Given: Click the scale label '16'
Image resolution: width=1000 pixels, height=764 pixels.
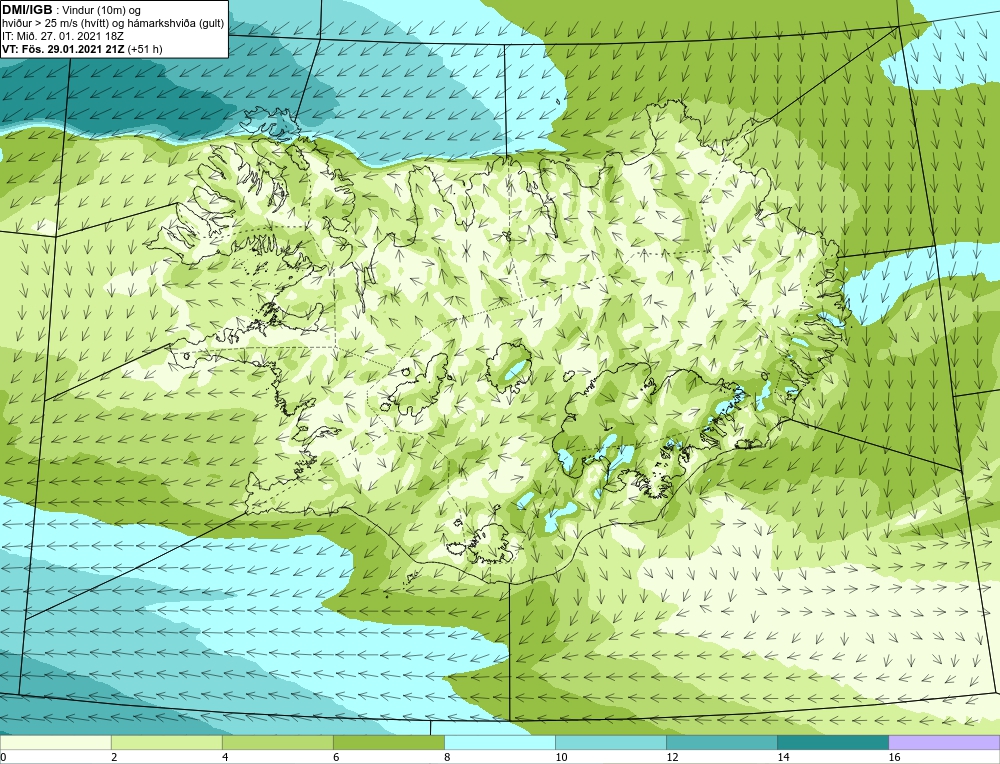Looking at the screenshot, I should point(894,758).
